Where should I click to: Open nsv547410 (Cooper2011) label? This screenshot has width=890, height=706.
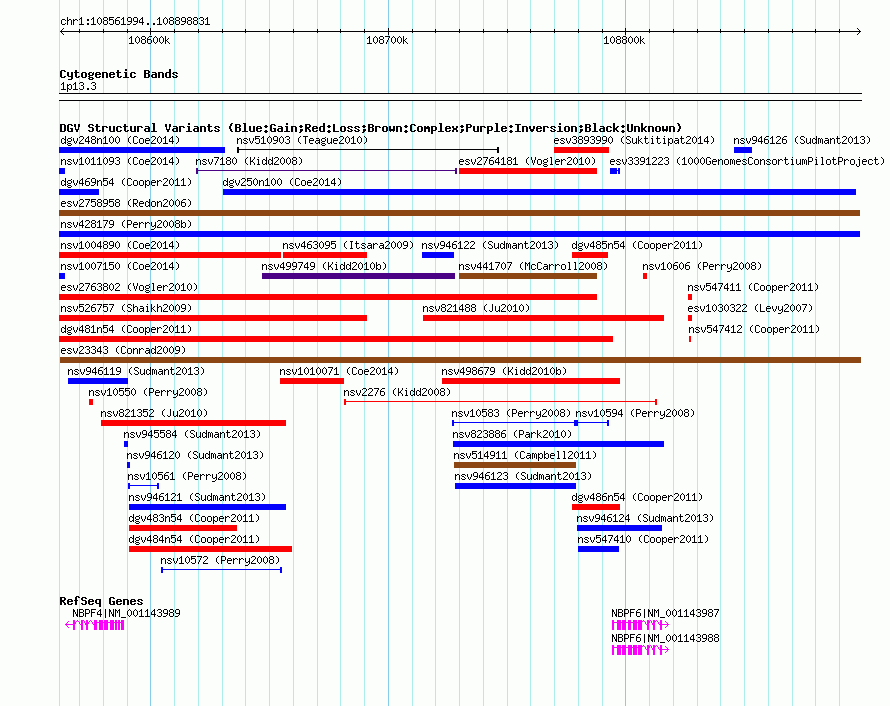643,539
